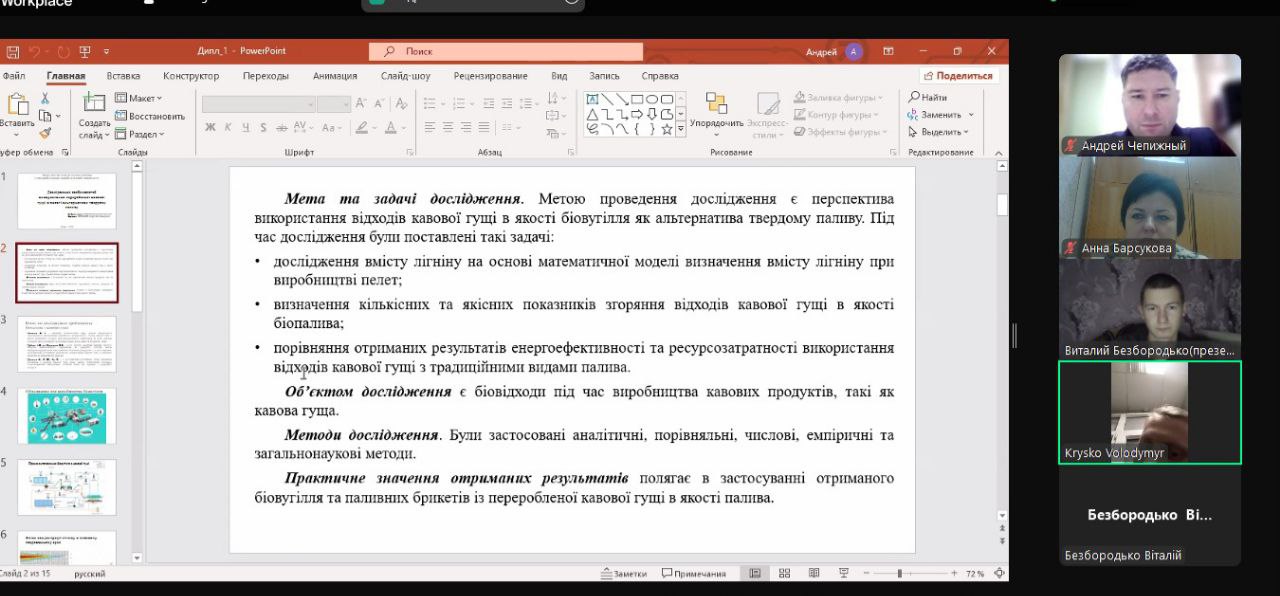This screenshot has height=596, width=1280.
Task: Switch to Reading view icon in status bar
Action: pos(815,573)
